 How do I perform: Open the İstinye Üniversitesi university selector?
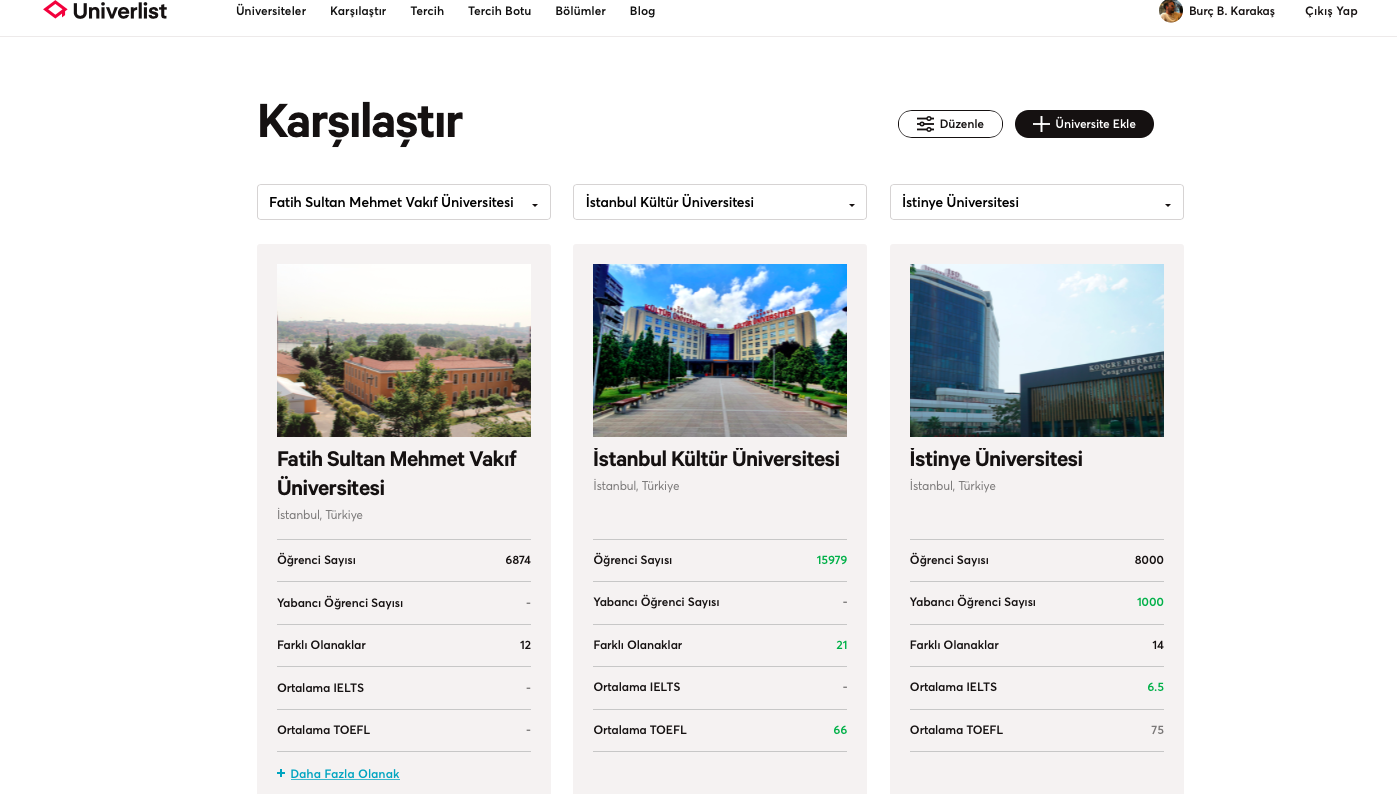[x=1036, y=201]
